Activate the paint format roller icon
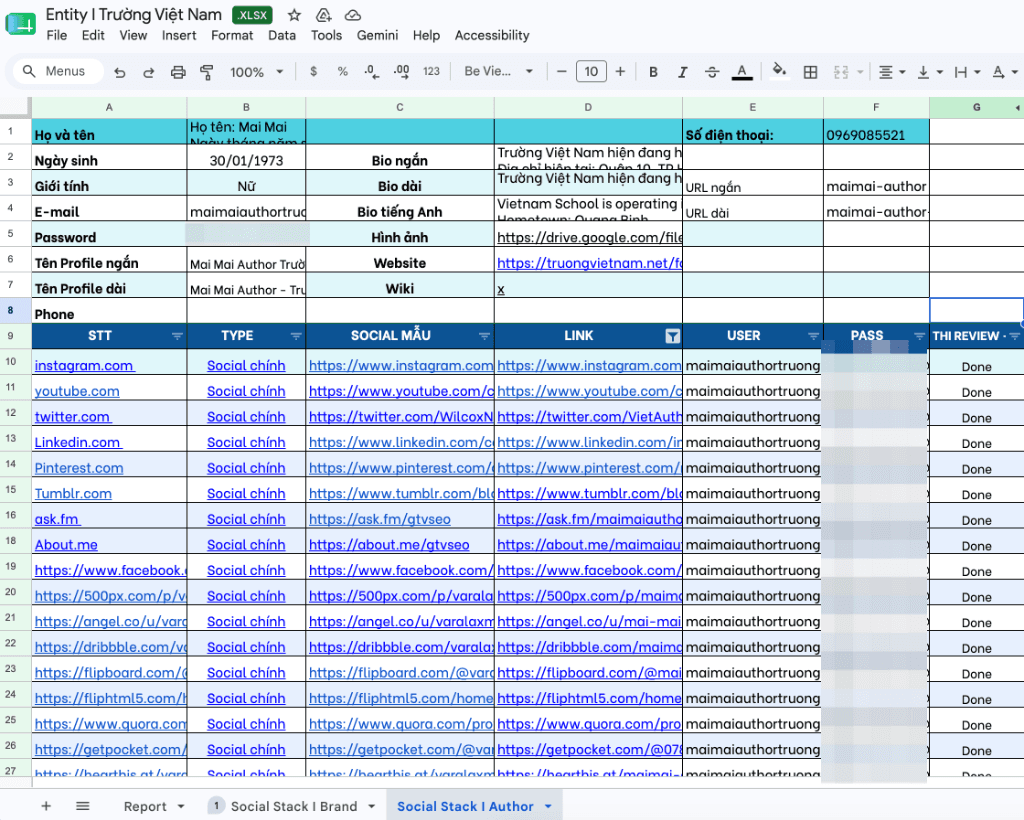Viewport: 1024px width, 820px height. [x=206, y=72]
